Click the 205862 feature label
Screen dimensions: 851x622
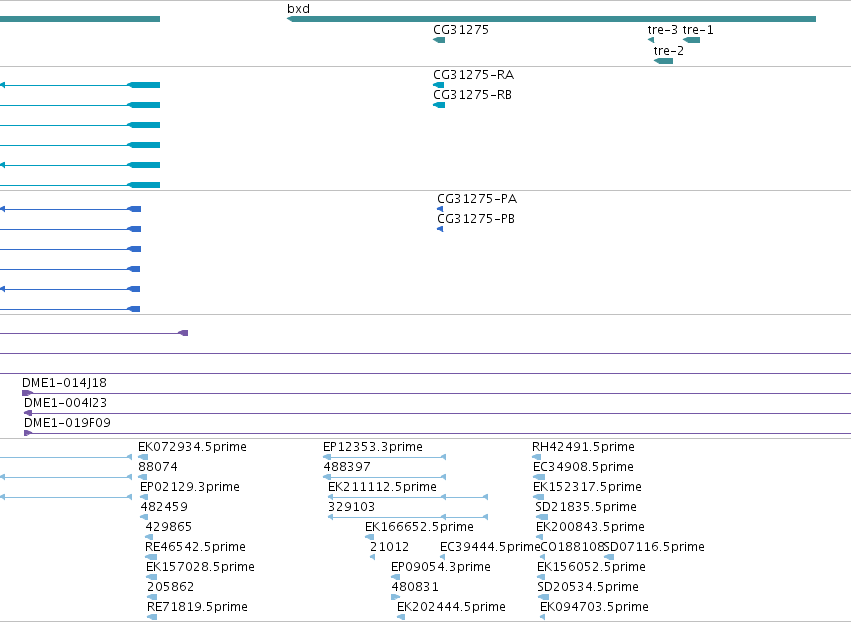pos(170,587)
